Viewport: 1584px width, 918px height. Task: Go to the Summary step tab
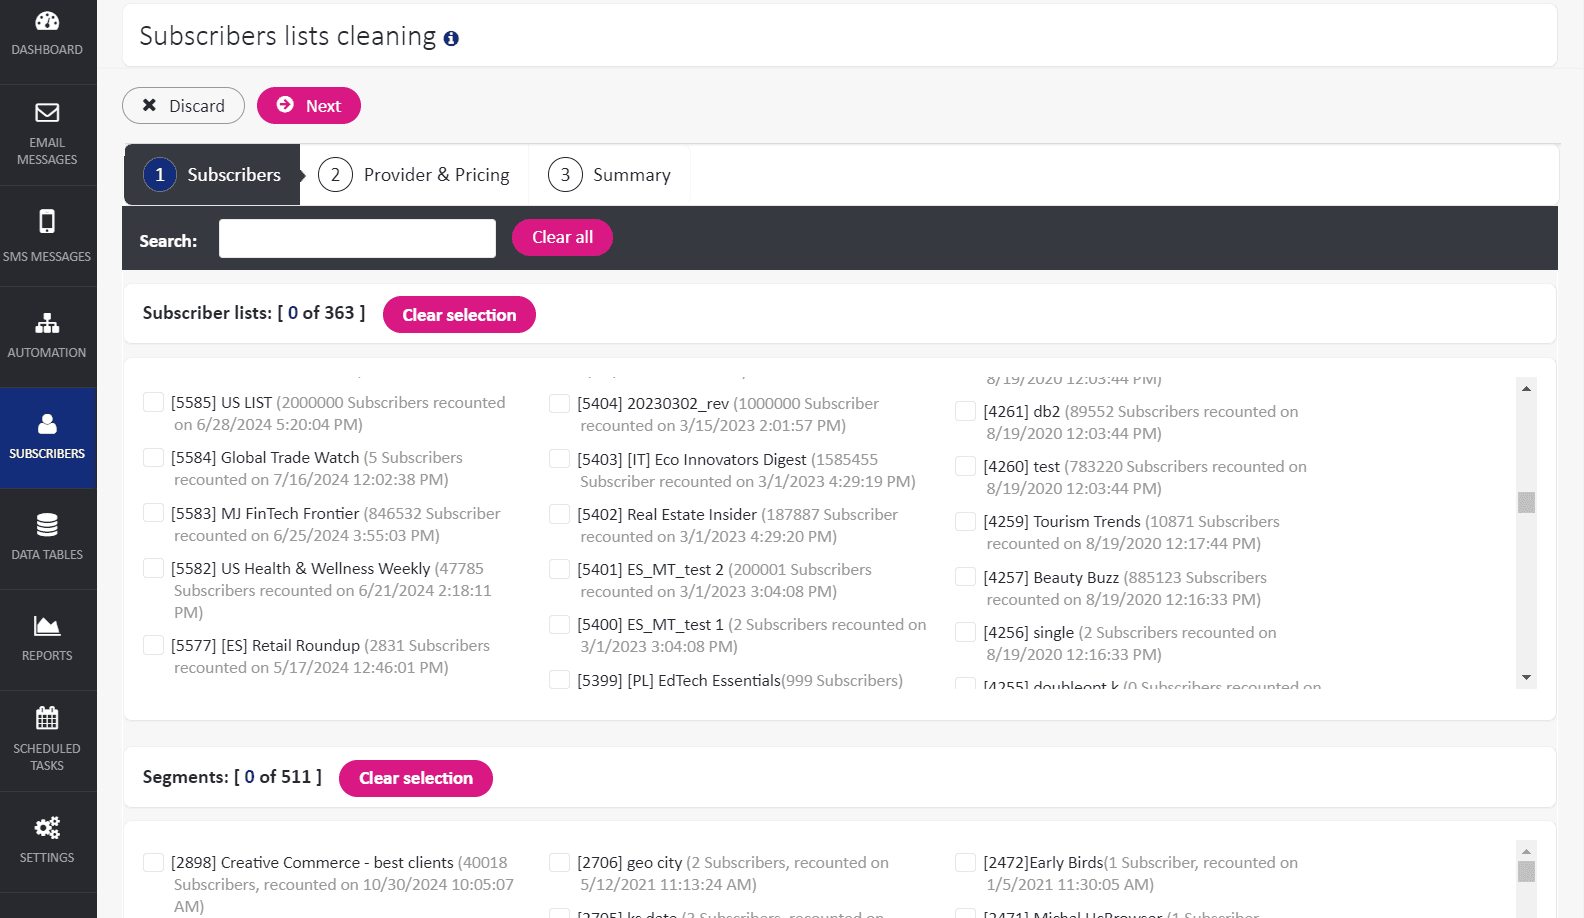point(609,175)
